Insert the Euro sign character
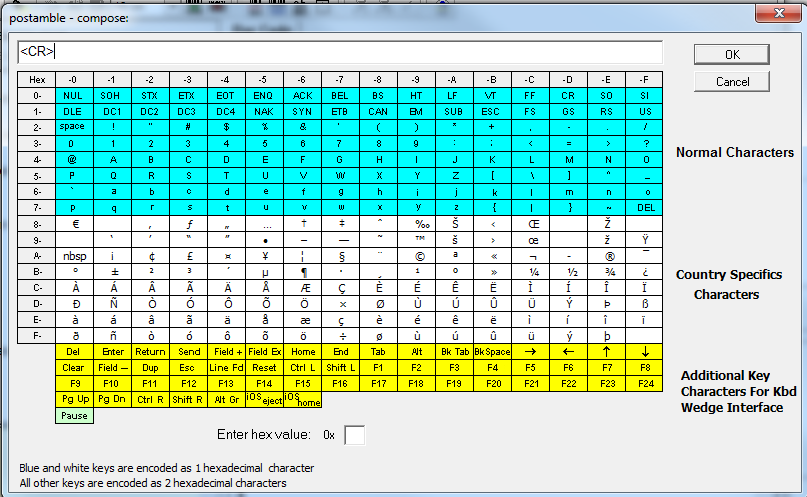Screen dimensions: 807x497 tap(73, 223)
